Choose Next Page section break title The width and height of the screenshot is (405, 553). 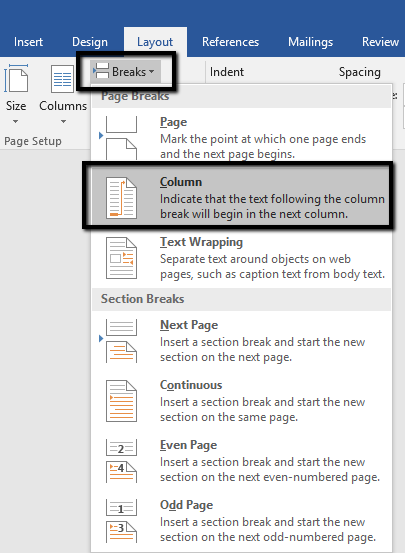tap(189, 325)
